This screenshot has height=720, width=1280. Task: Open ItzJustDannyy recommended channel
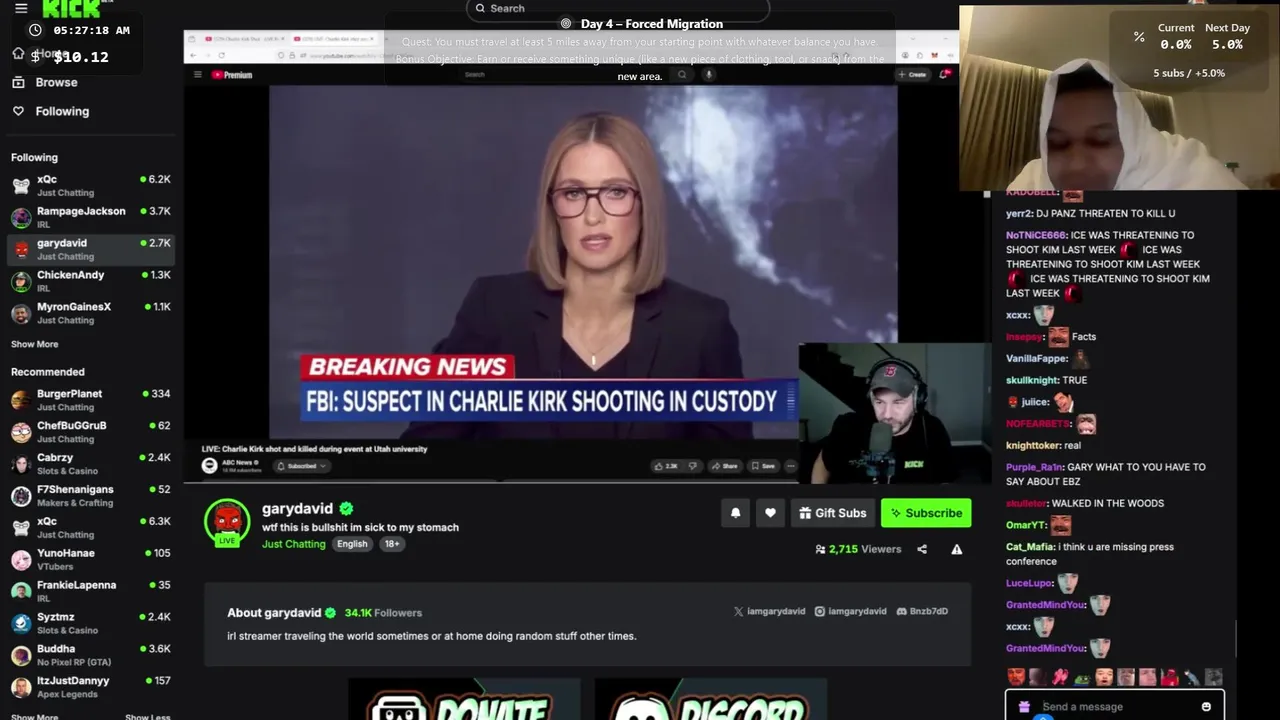(91, 687)
